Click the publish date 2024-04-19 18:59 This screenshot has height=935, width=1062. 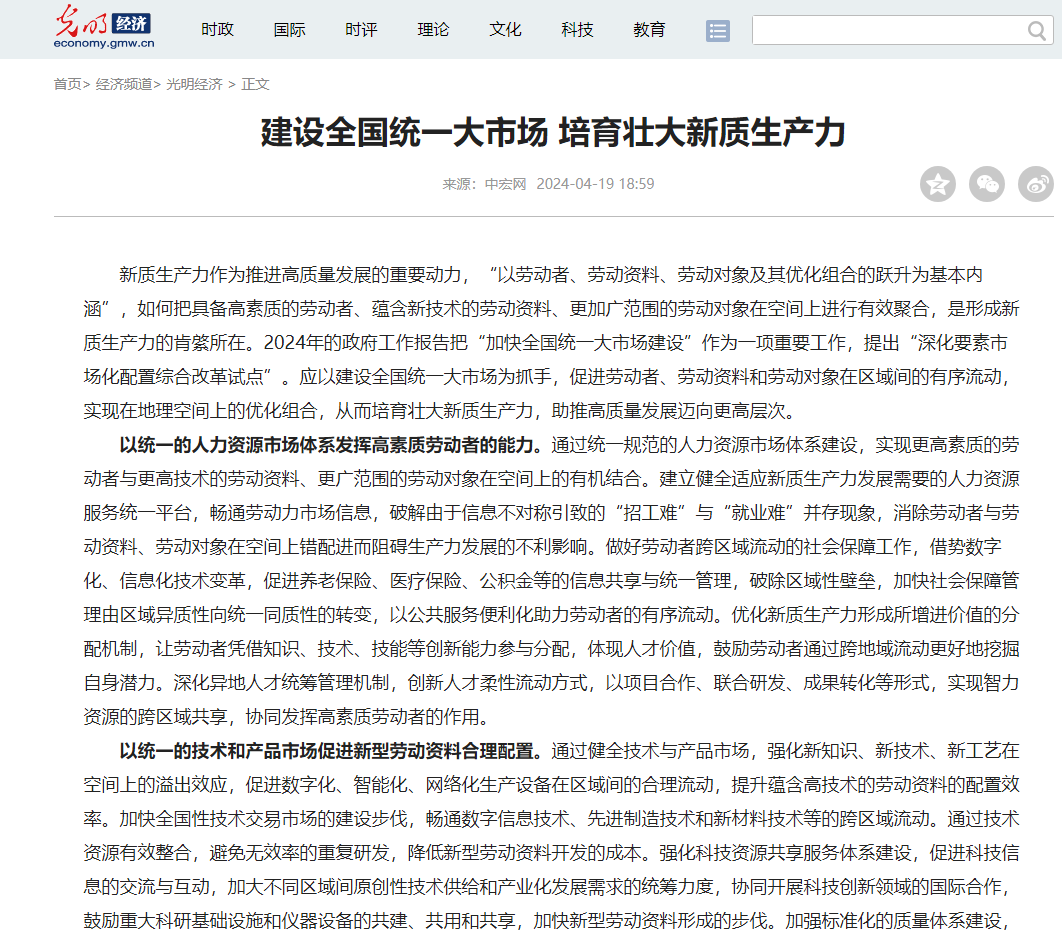click(x=595, y=184)
